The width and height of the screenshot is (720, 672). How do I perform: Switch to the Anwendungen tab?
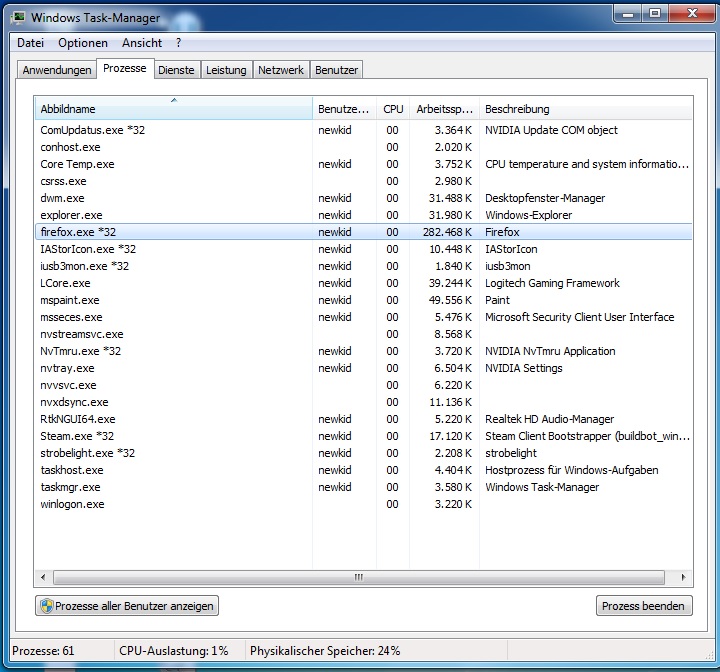pos(57,70)
